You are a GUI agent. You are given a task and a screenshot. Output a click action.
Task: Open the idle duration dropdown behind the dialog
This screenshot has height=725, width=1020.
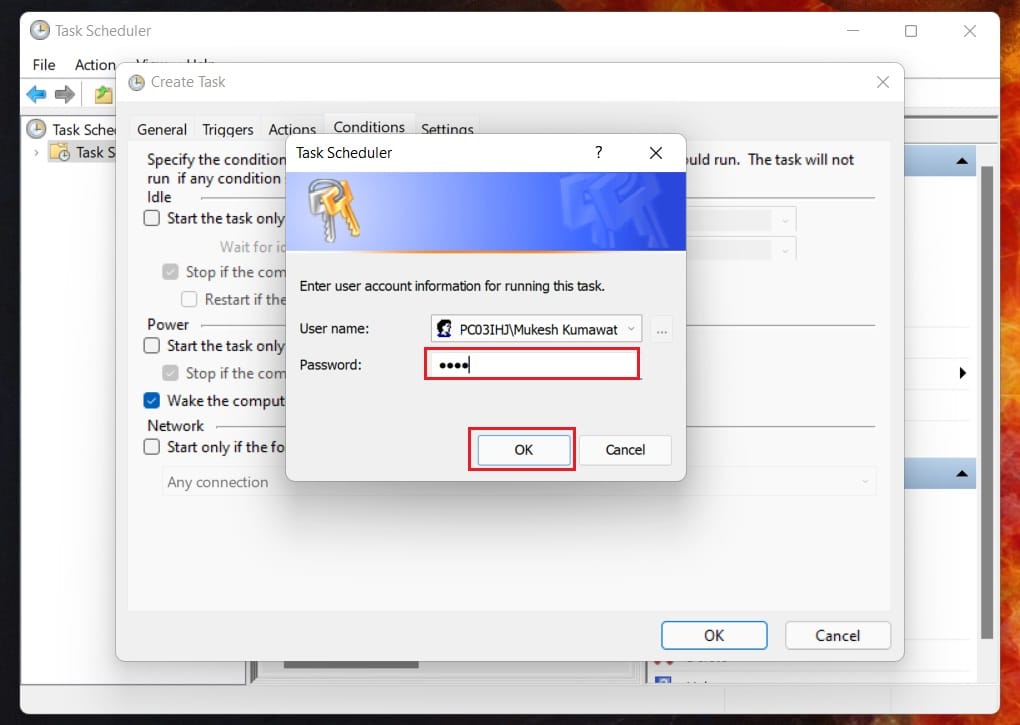785,221
